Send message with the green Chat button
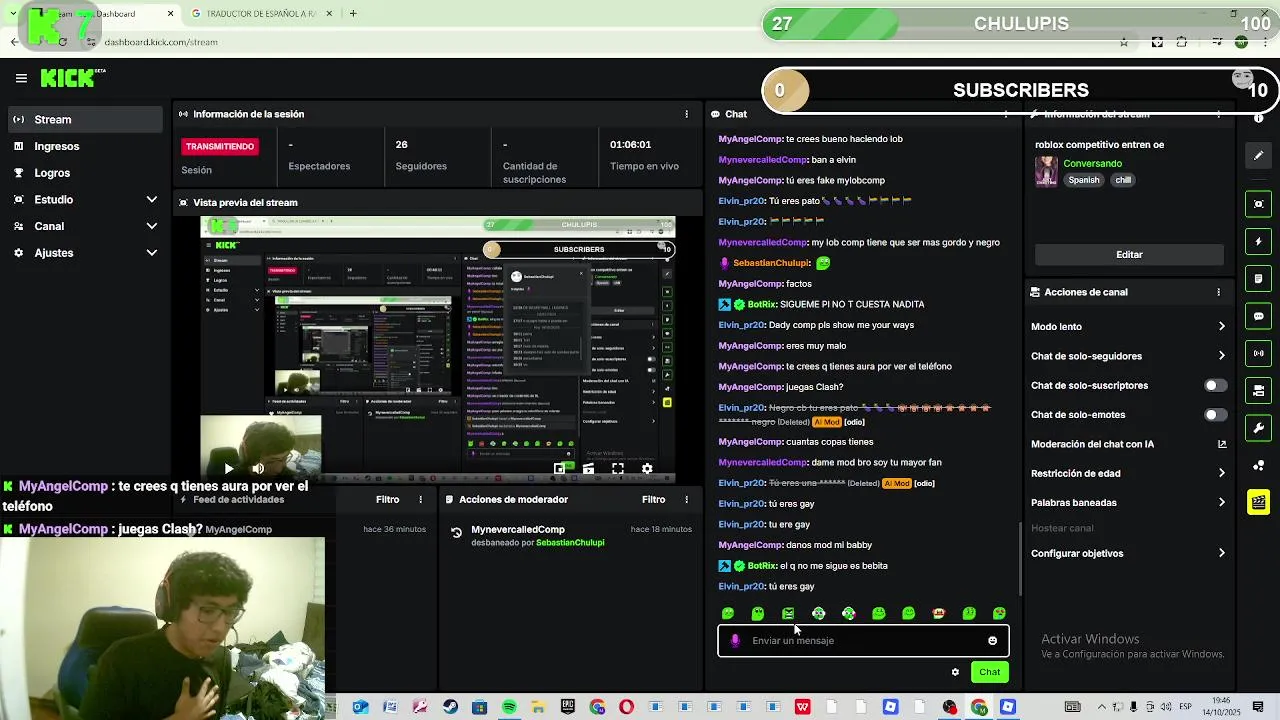The height and width of the screenshot is (720, 1280). (x=989, y=672)
